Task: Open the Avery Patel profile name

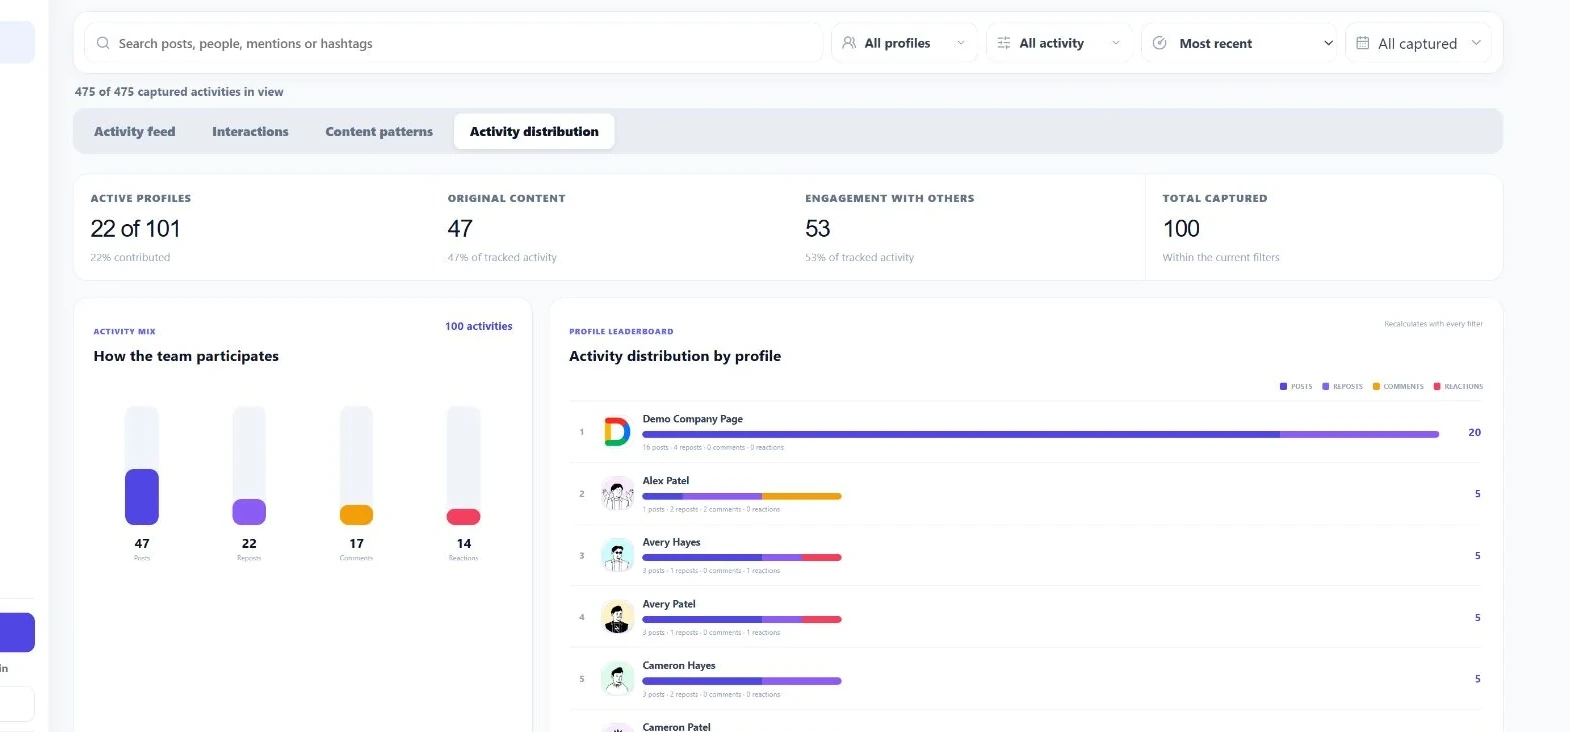Action: click(x=668, y=604)
